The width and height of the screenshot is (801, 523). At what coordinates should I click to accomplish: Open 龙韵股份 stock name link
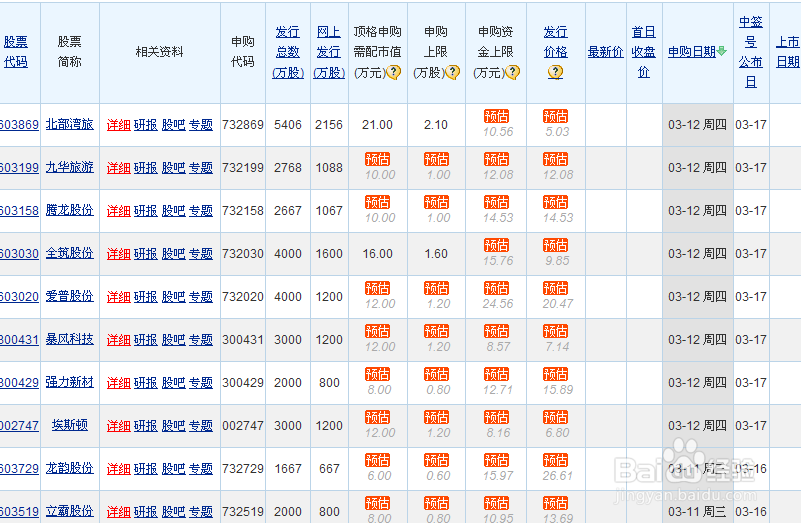[x=69, y=467]
